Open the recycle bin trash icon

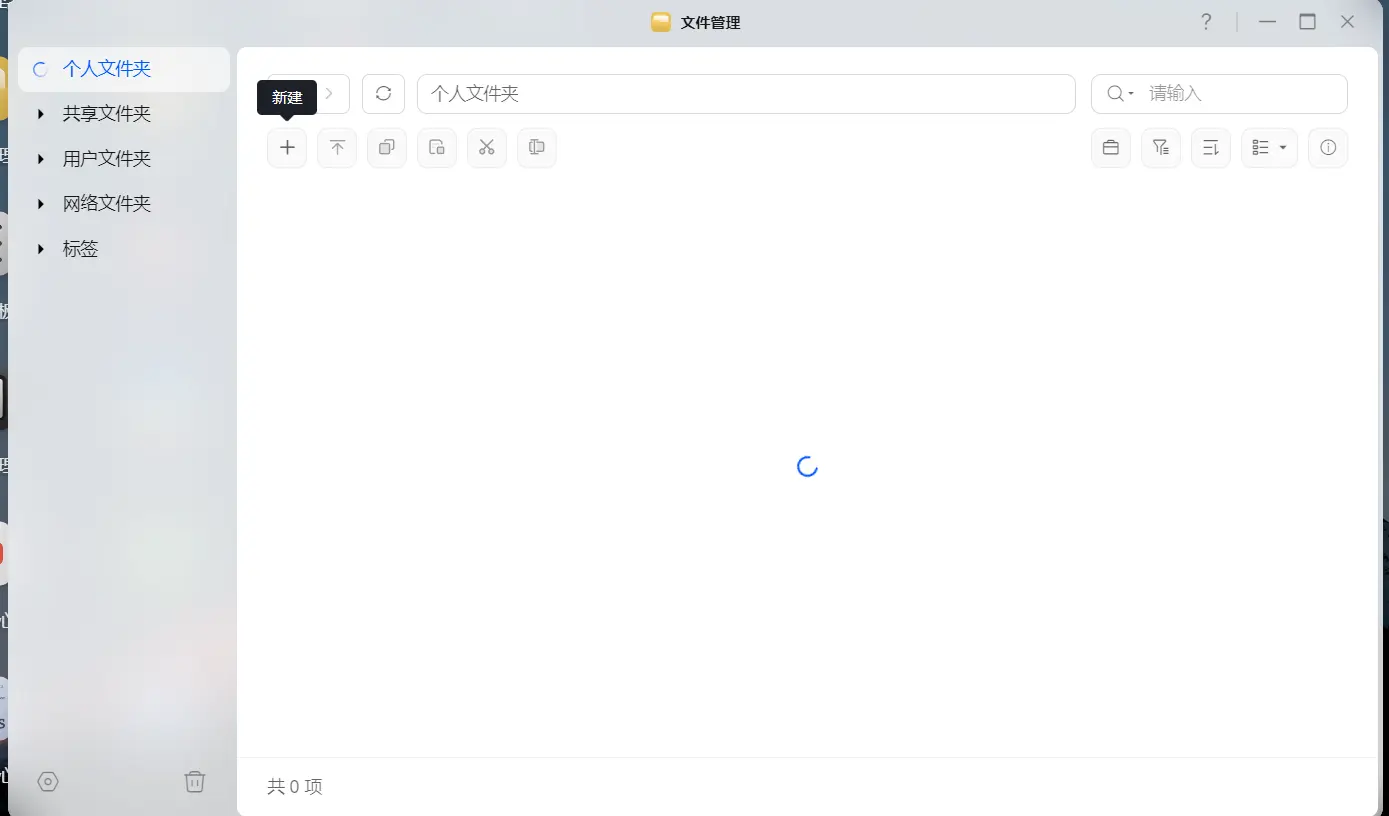[x=195, y=782]
